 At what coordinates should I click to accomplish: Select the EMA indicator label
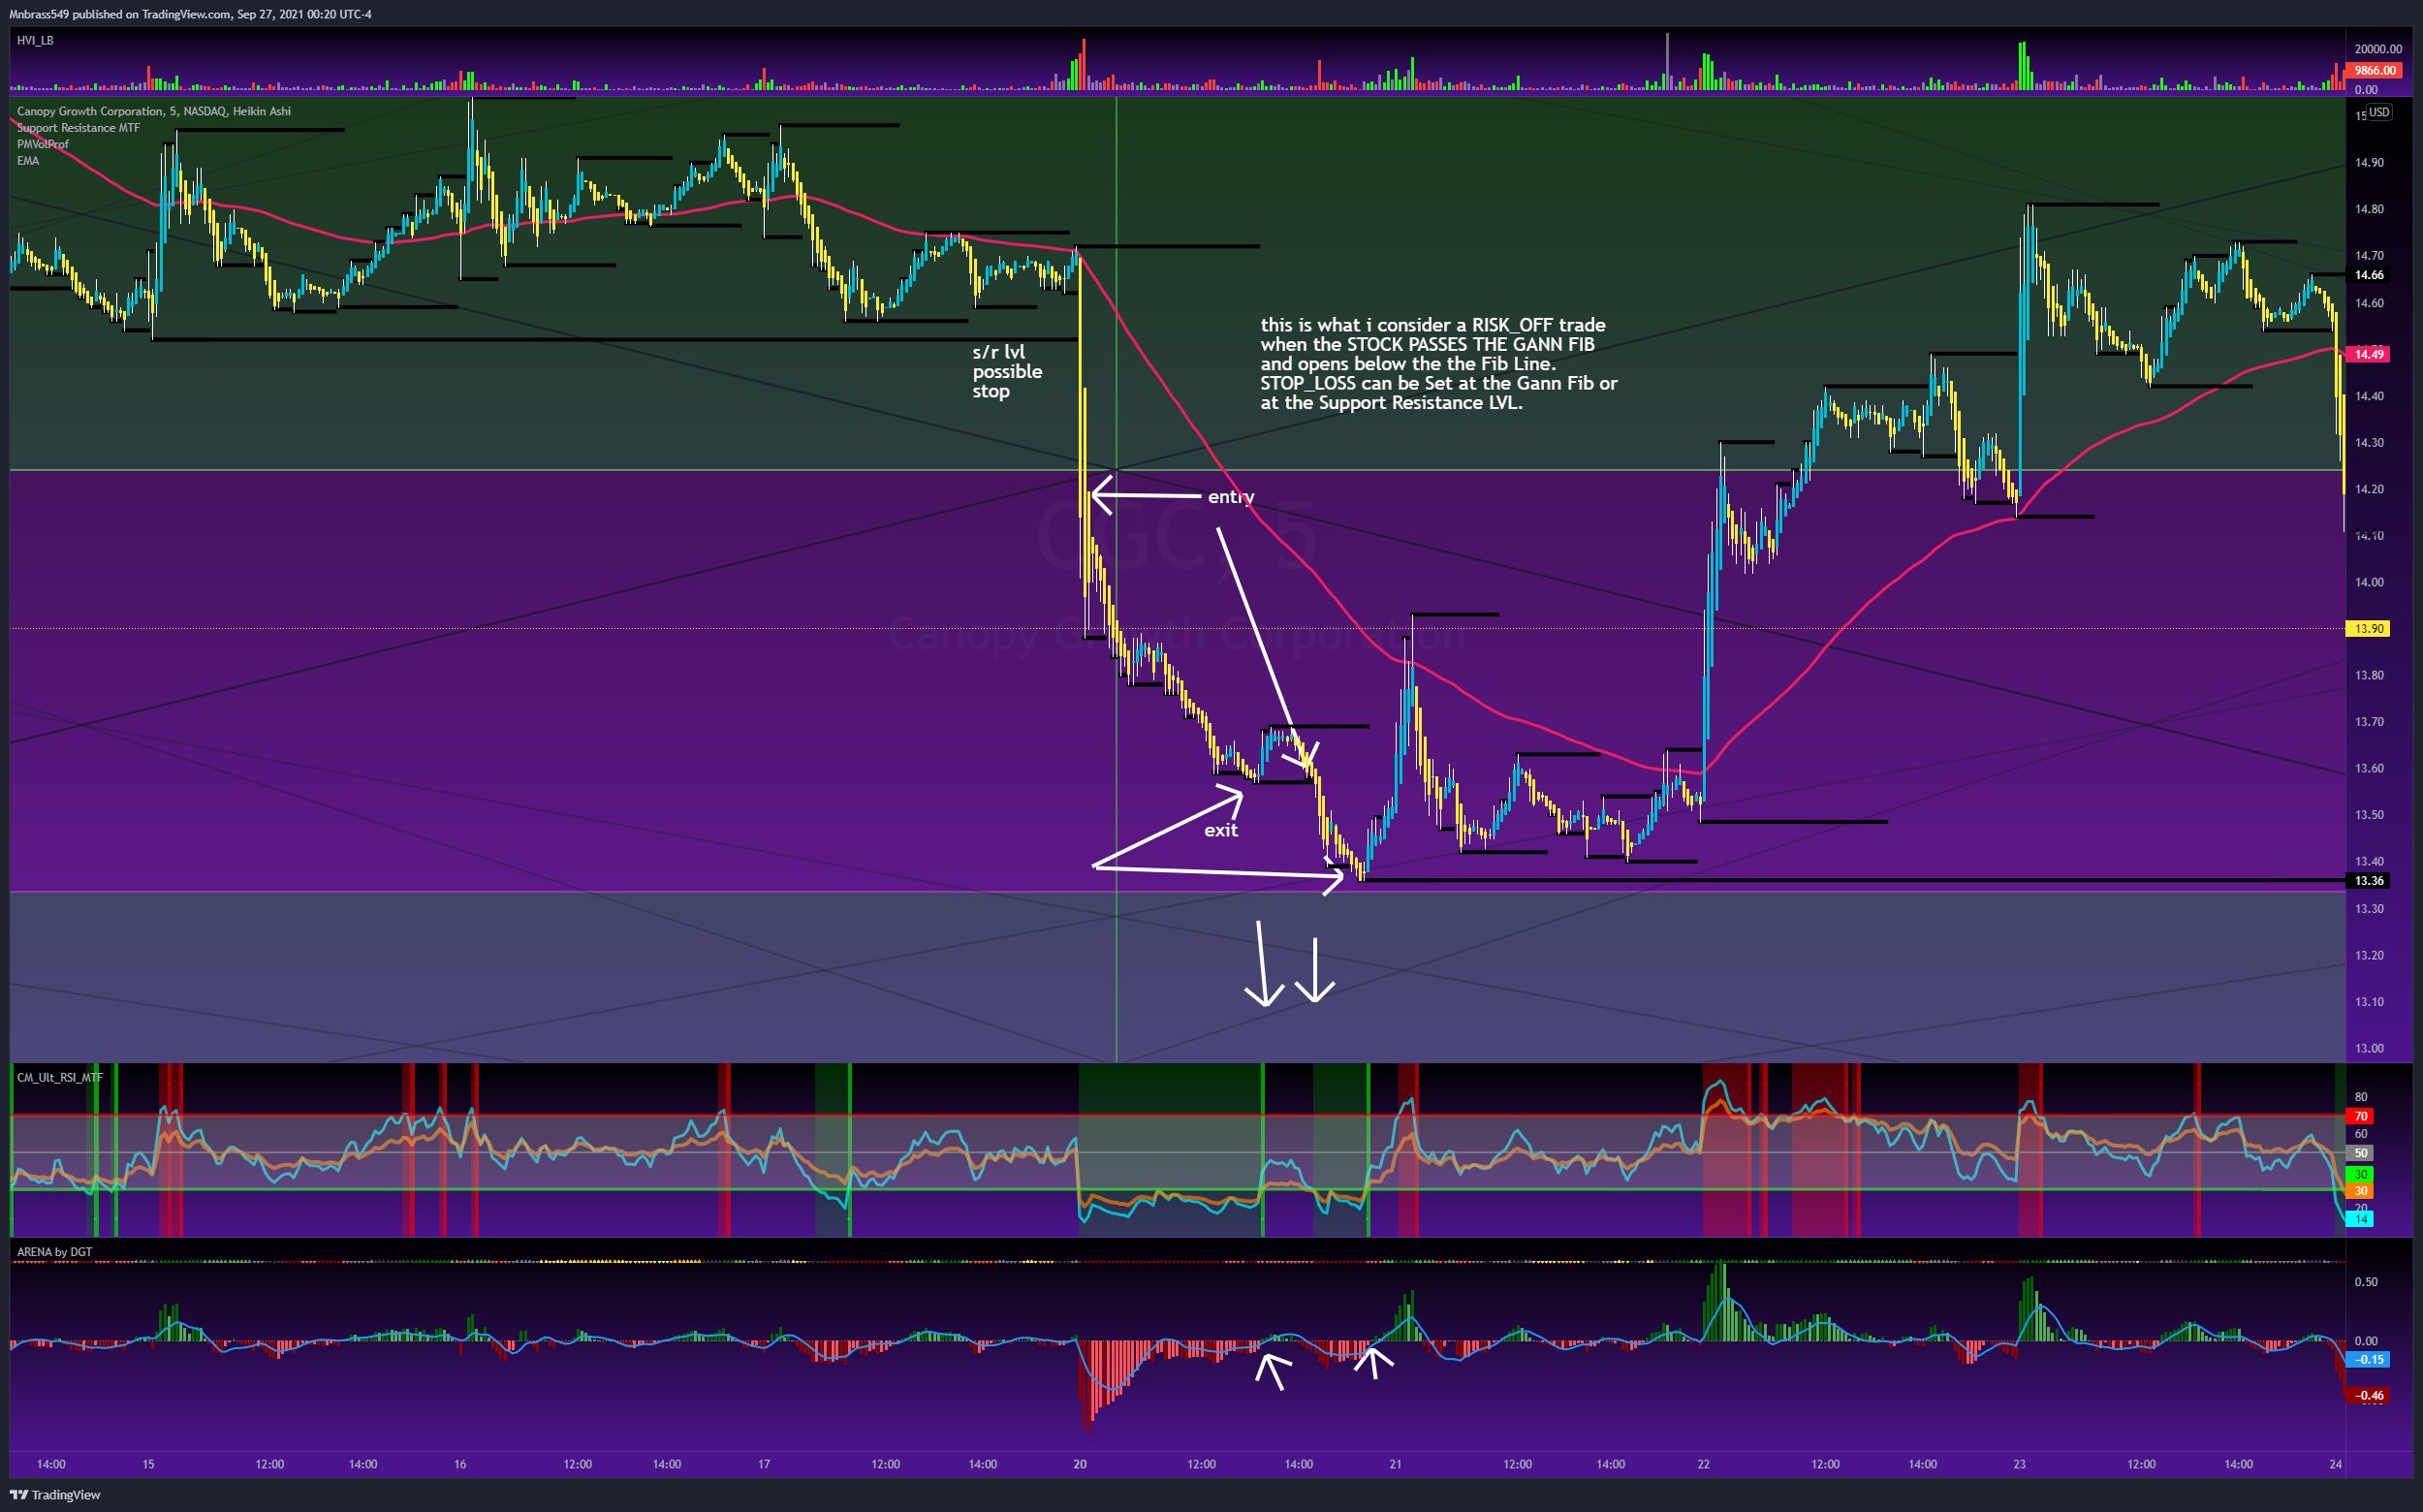[28, 161]
